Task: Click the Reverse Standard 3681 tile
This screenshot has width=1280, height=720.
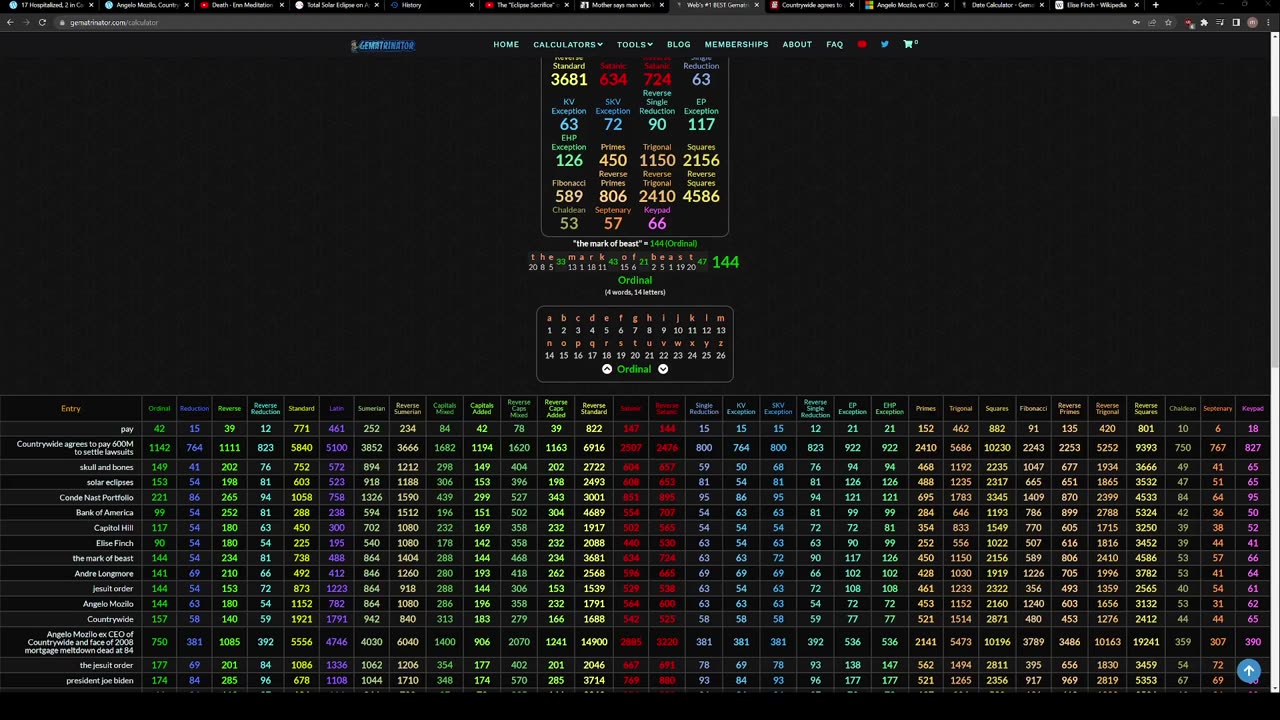Action: (569, 80)
